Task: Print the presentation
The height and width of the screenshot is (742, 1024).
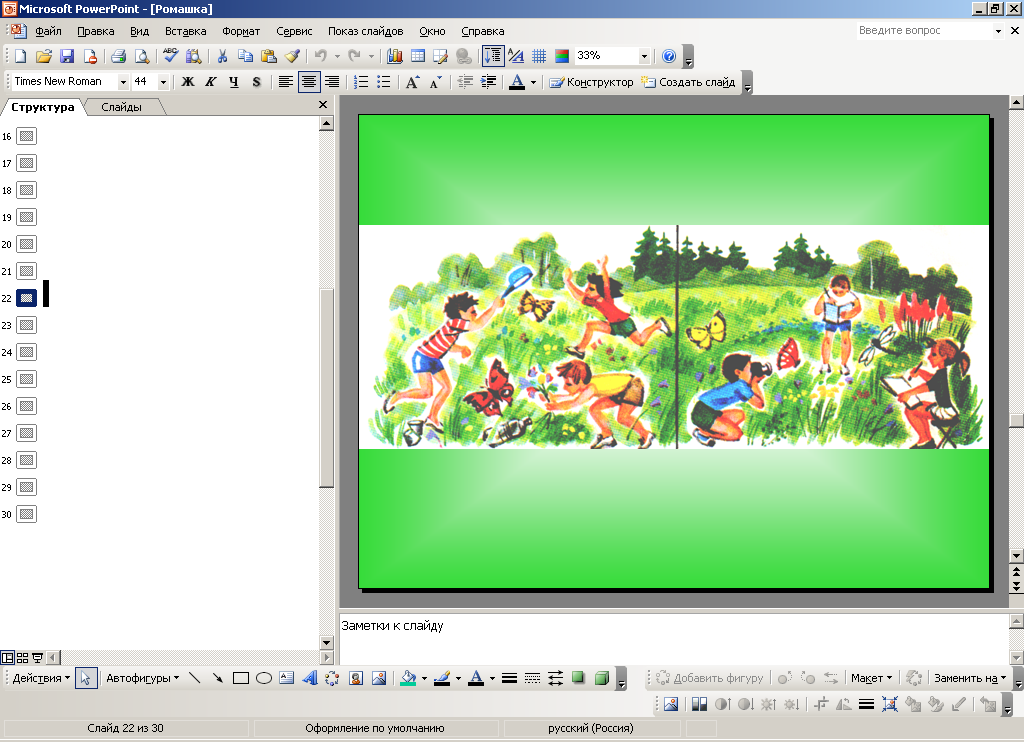Action: 118,56
